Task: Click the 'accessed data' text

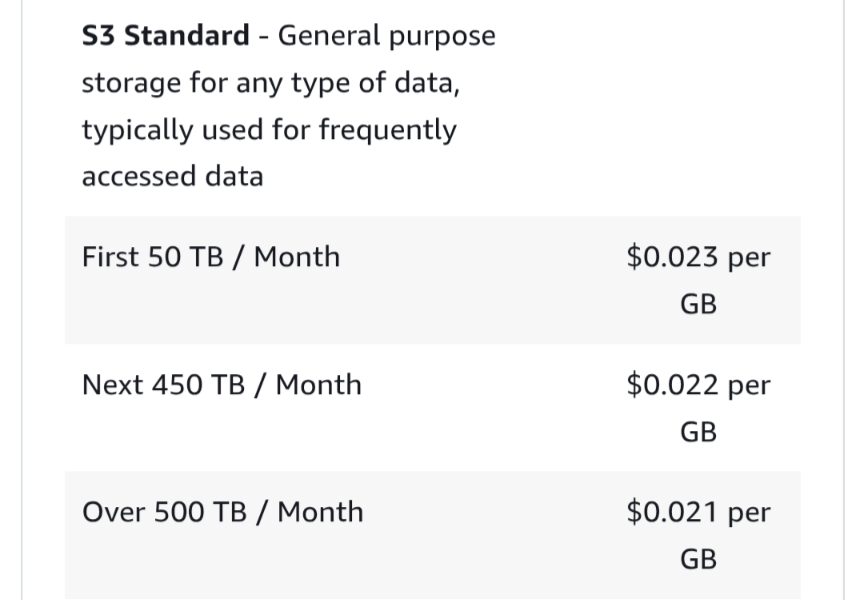Action: [172, 177]
